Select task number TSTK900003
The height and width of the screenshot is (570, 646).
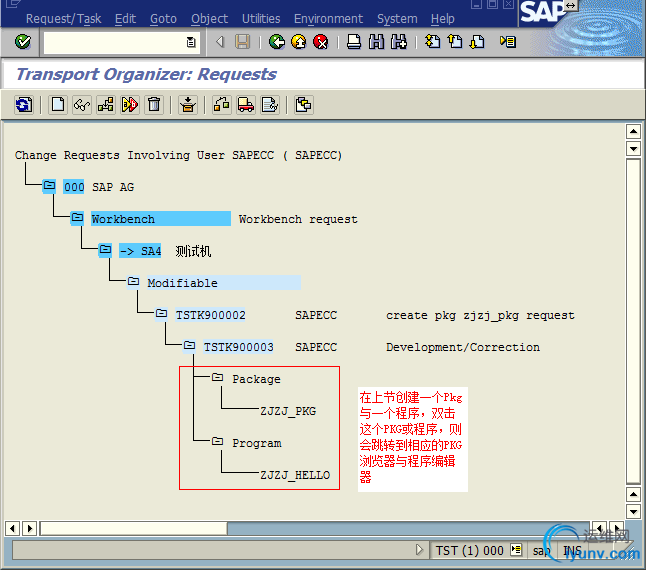tap(239, 347)
